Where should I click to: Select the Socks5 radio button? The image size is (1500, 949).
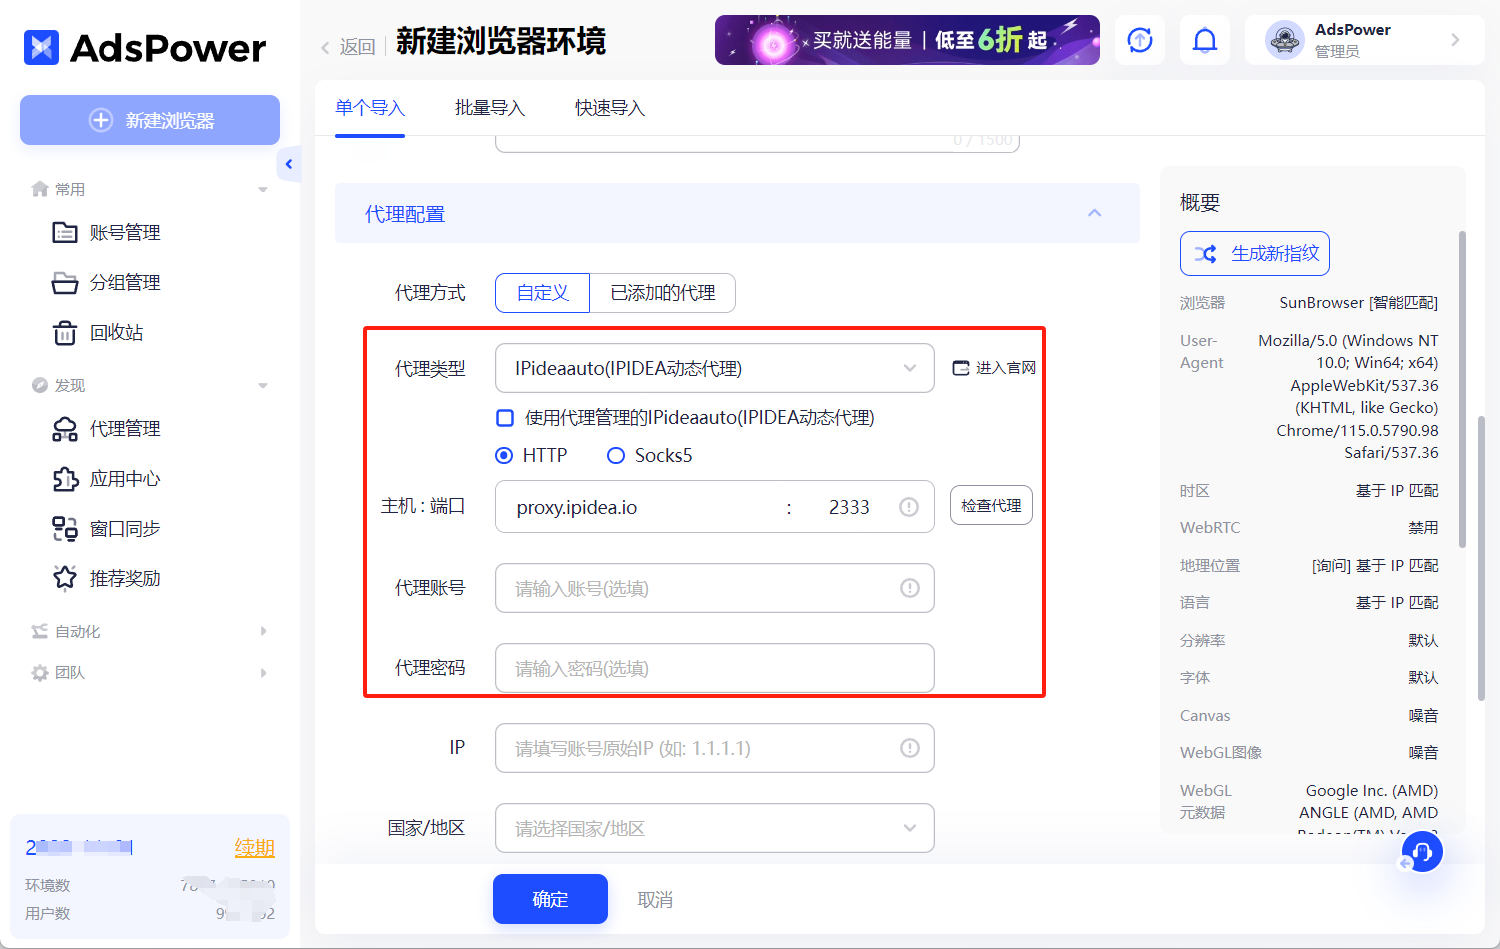[x=616, y=455]
